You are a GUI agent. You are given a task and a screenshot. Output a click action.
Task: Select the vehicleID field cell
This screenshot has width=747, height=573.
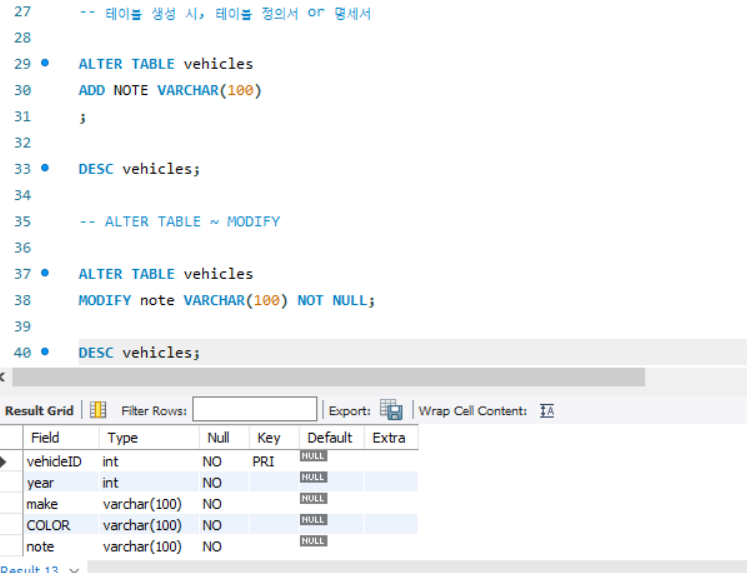[x=61, y=461]
